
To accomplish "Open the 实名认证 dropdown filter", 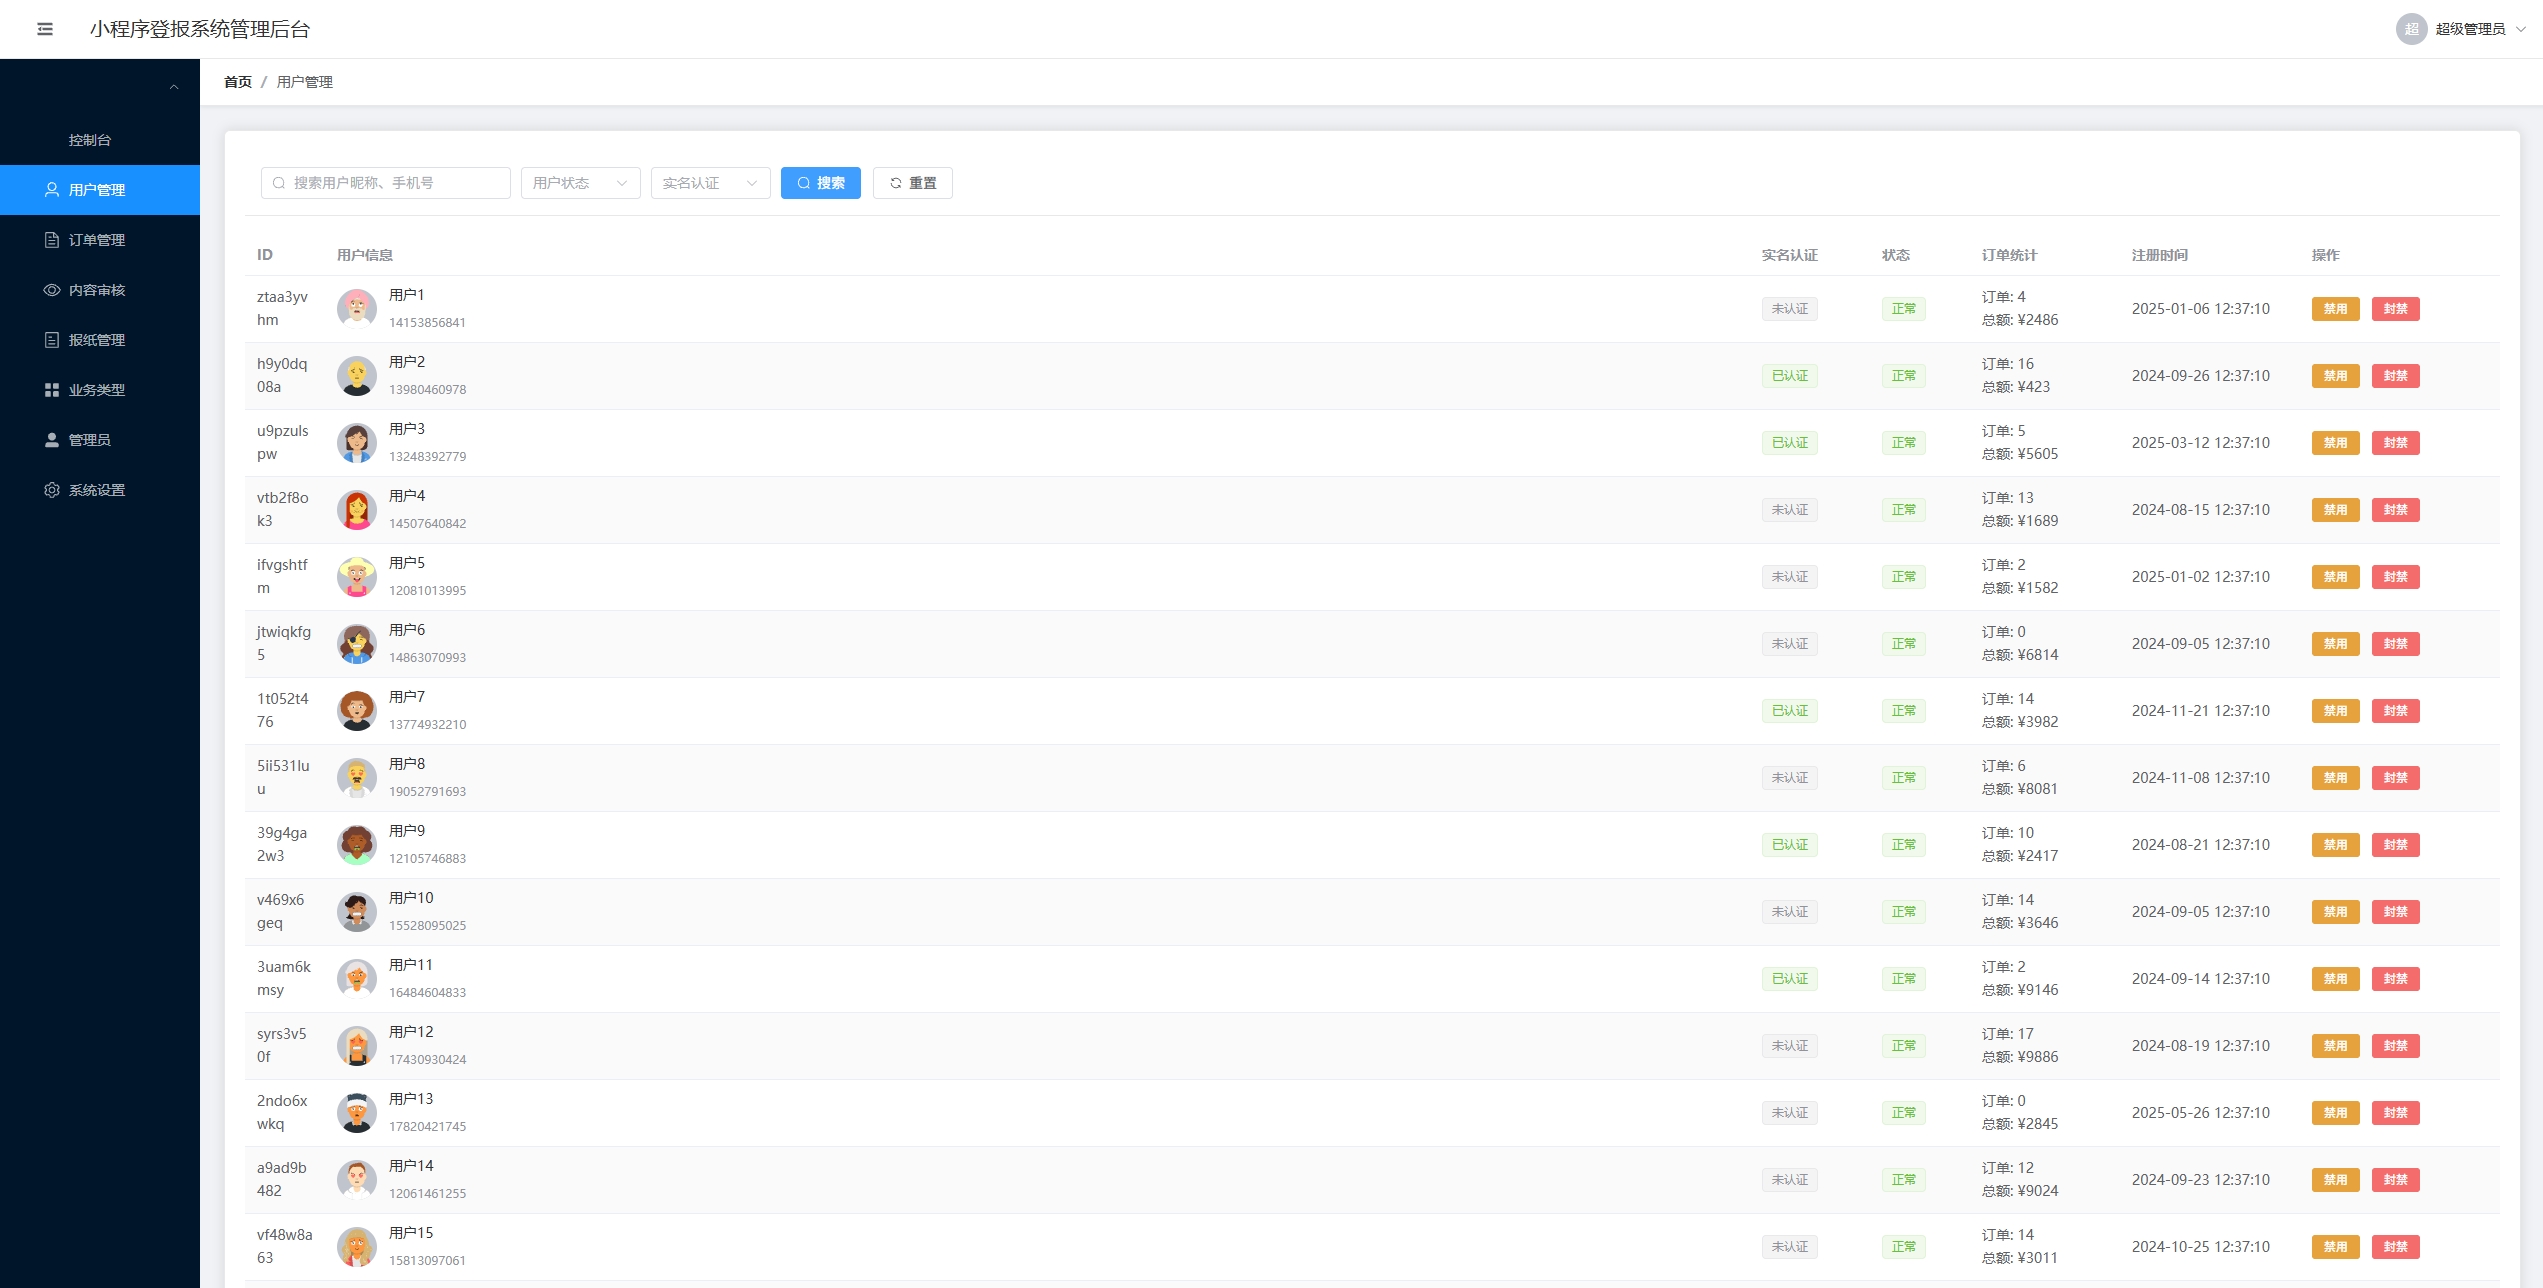I will point(710,183).
